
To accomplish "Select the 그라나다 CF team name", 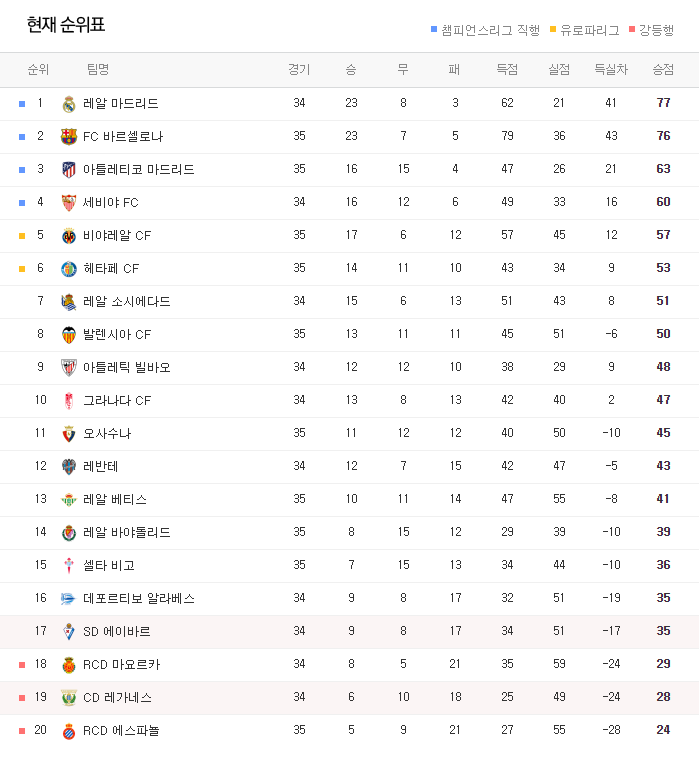I will click(117, 401).
